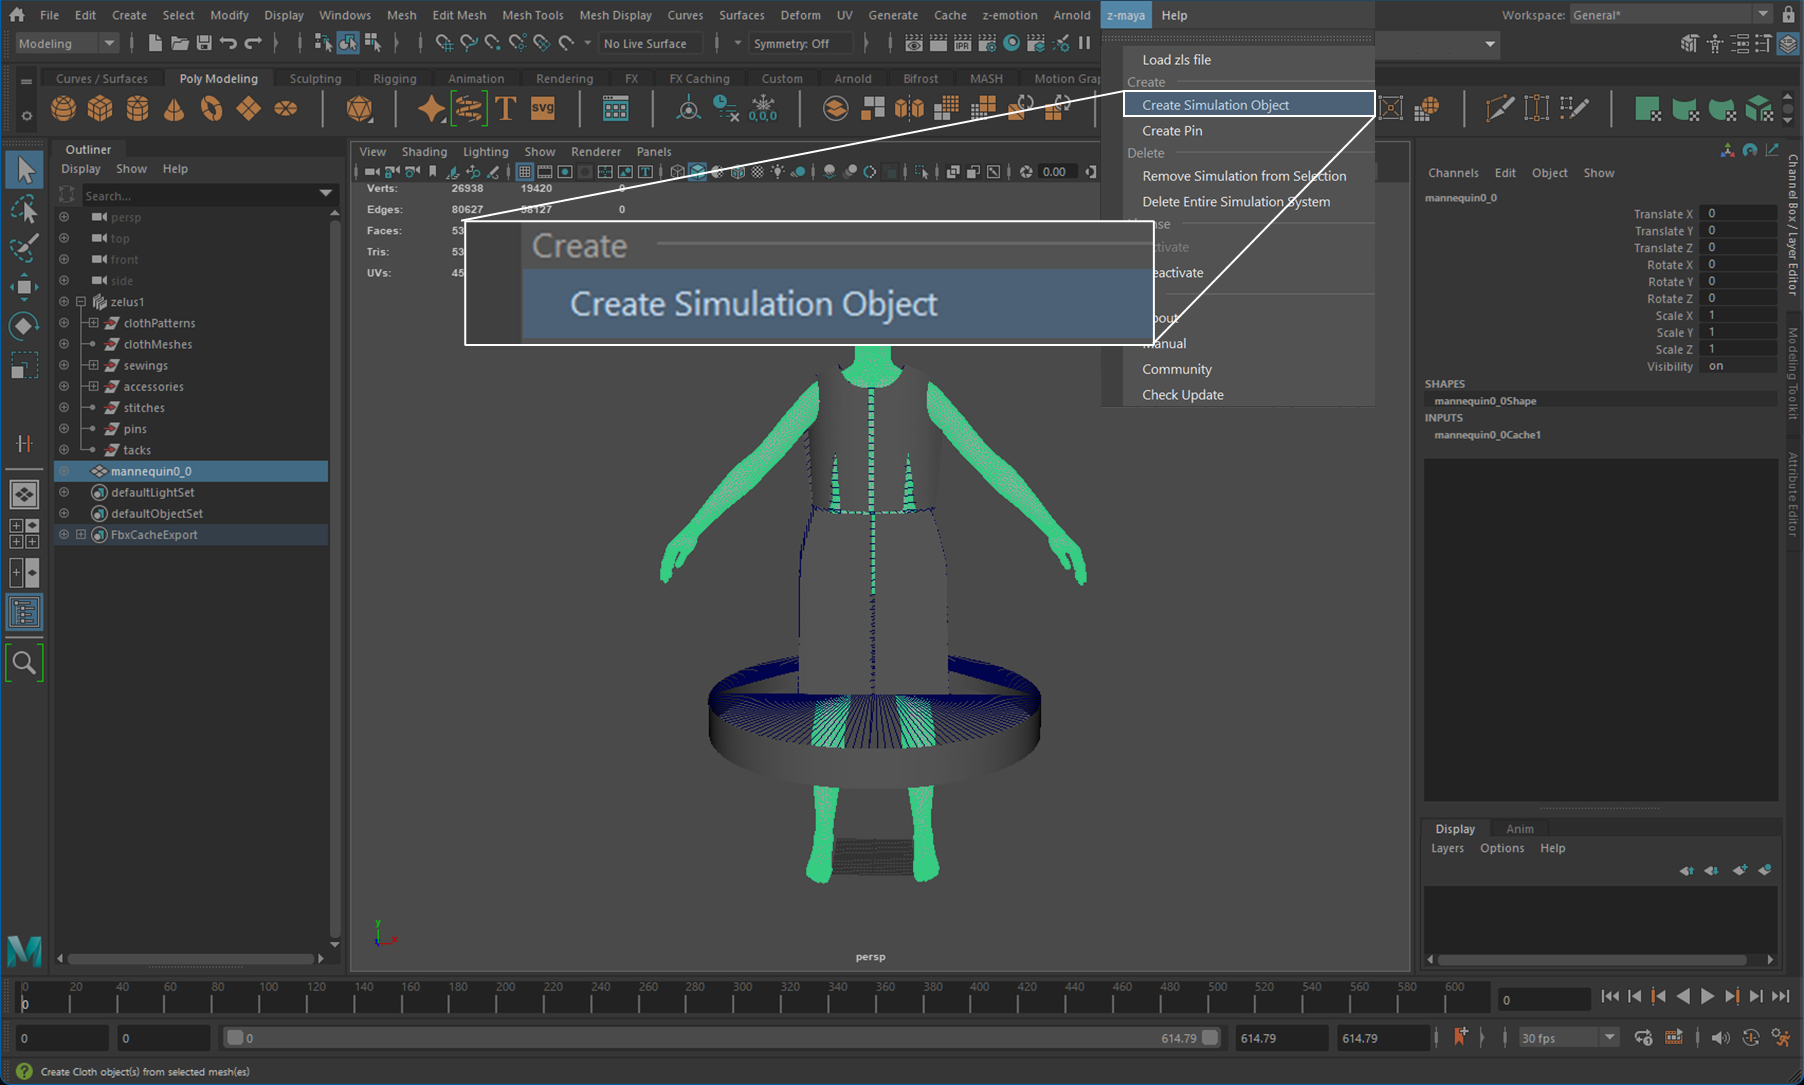
Task: Select the Multi-Cut tool in the shelf
Action: tap(1499, 108)
